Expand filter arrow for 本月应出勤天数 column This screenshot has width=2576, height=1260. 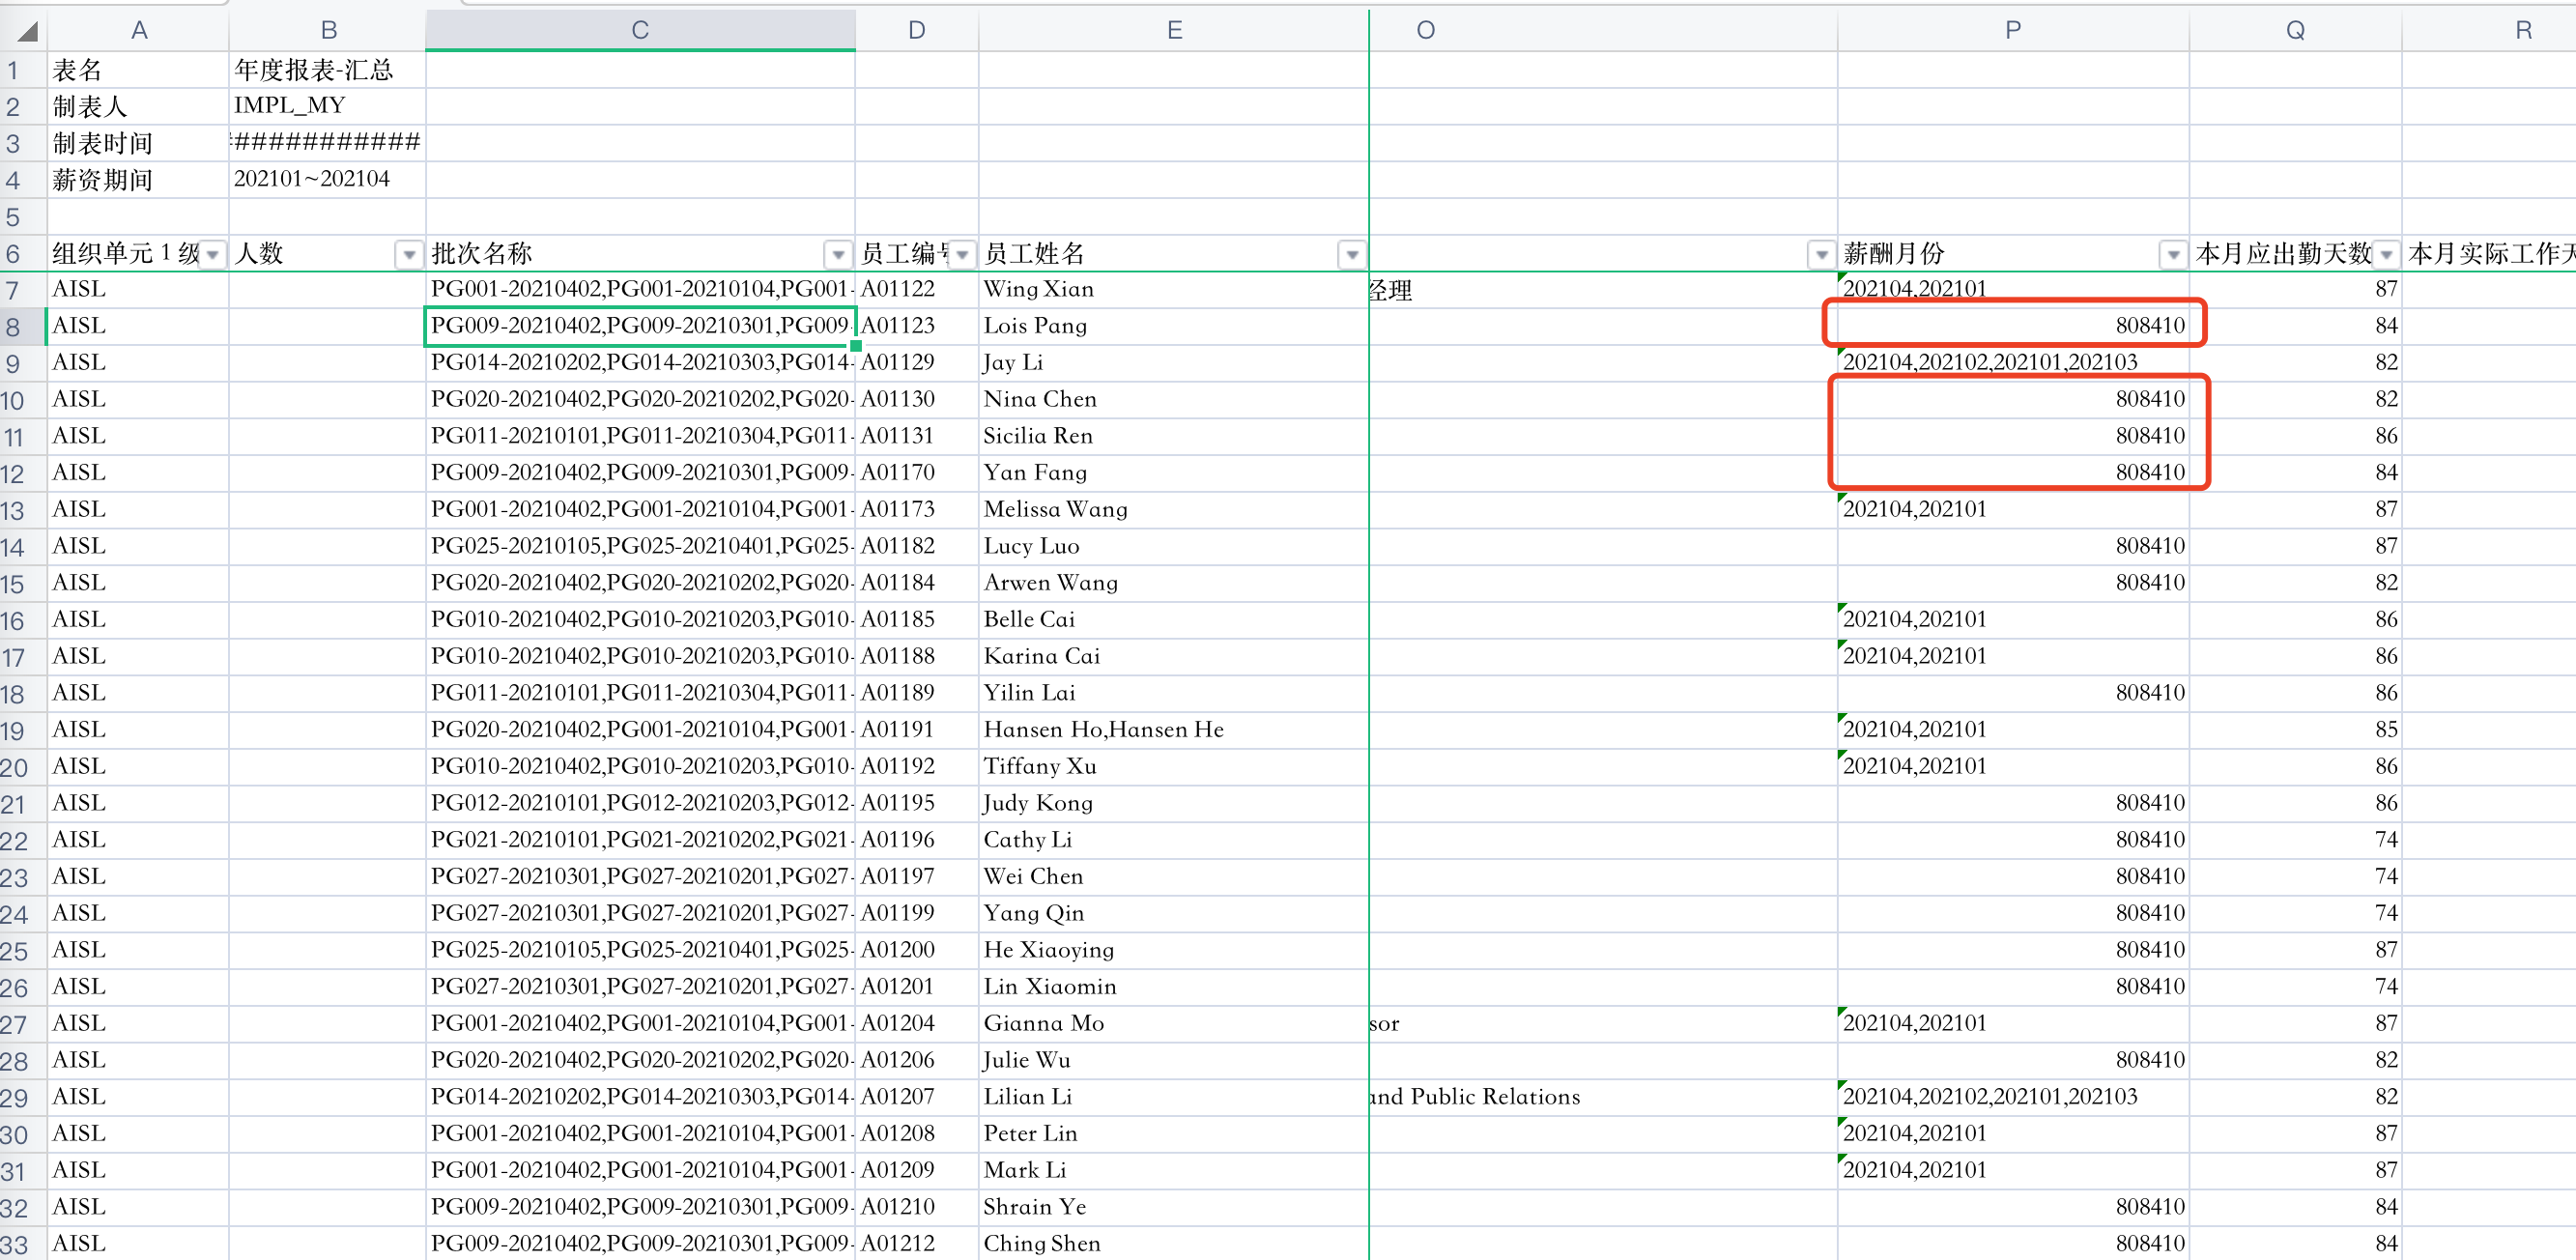[2386, 255]
